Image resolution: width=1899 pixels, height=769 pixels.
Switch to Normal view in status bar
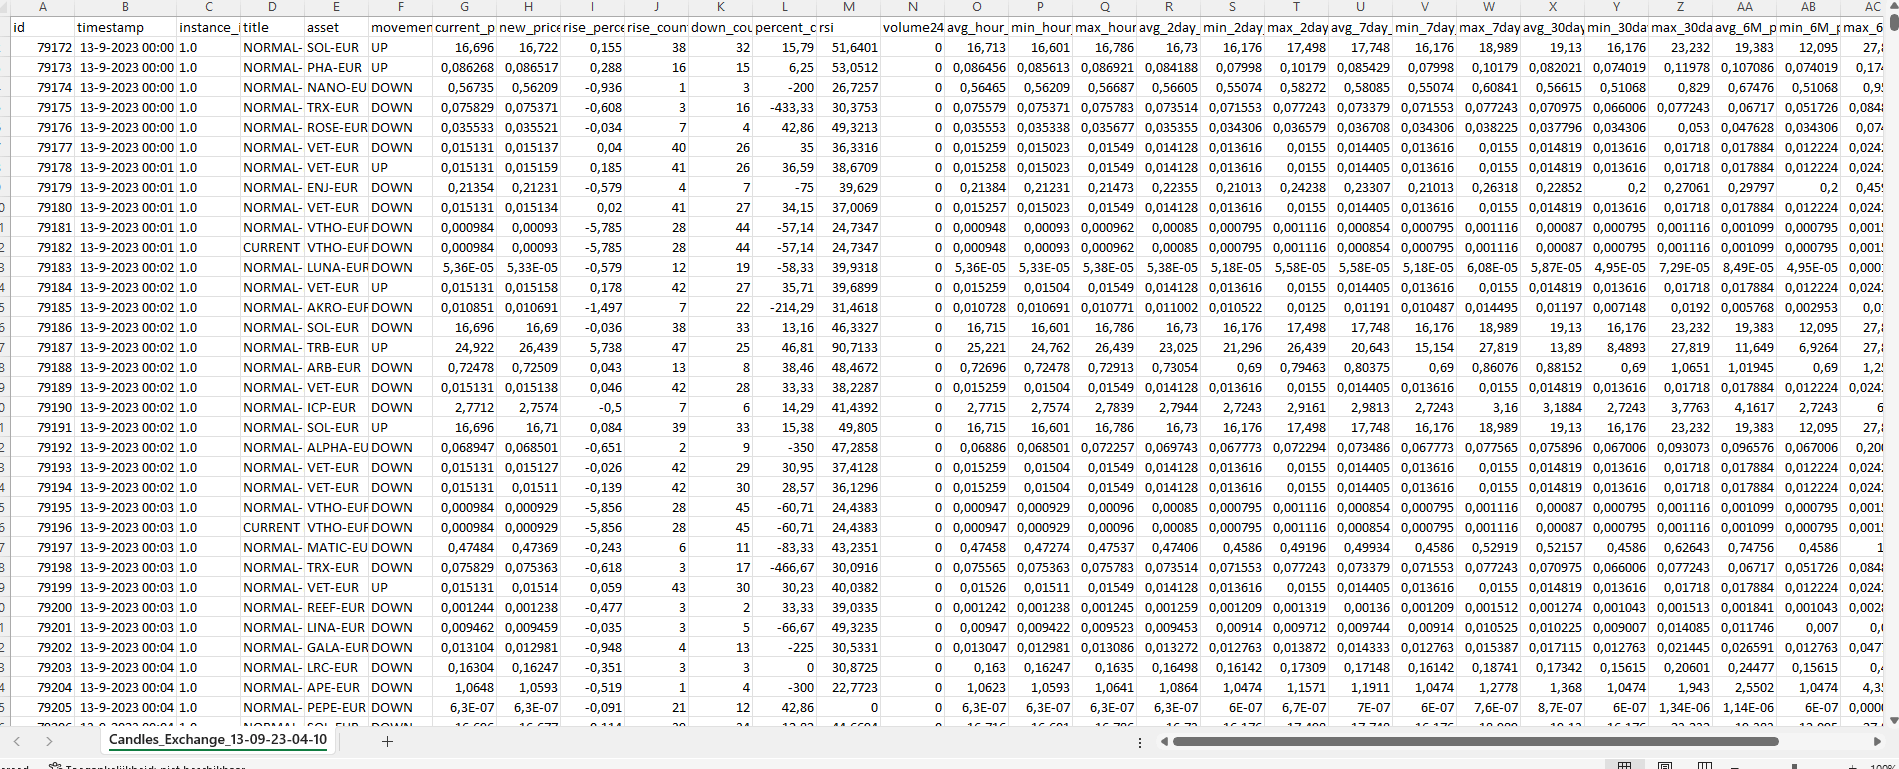[1625, 765]
